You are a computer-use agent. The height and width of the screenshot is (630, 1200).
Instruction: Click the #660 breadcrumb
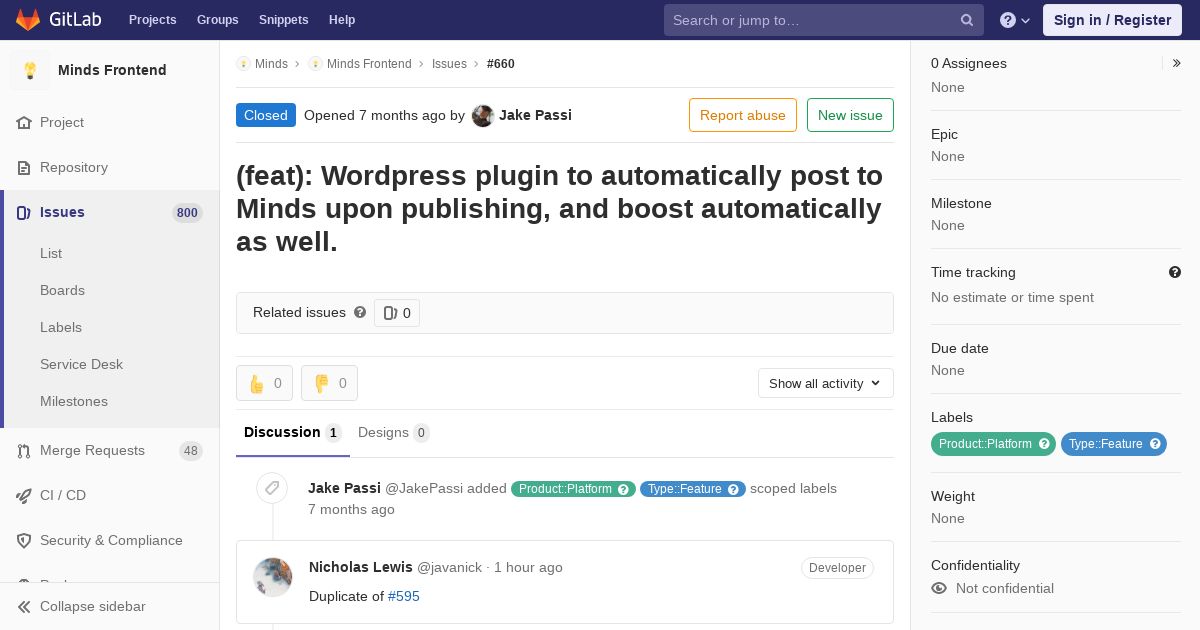pyautogui.click(x=501, y=63)
